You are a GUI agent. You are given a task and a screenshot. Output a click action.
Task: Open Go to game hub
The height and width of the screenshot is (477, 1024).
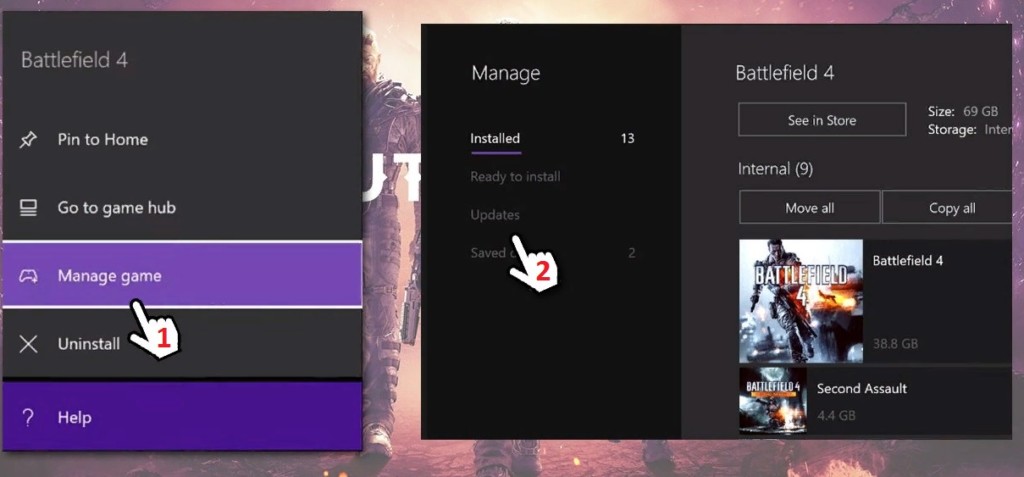point(182,208)
